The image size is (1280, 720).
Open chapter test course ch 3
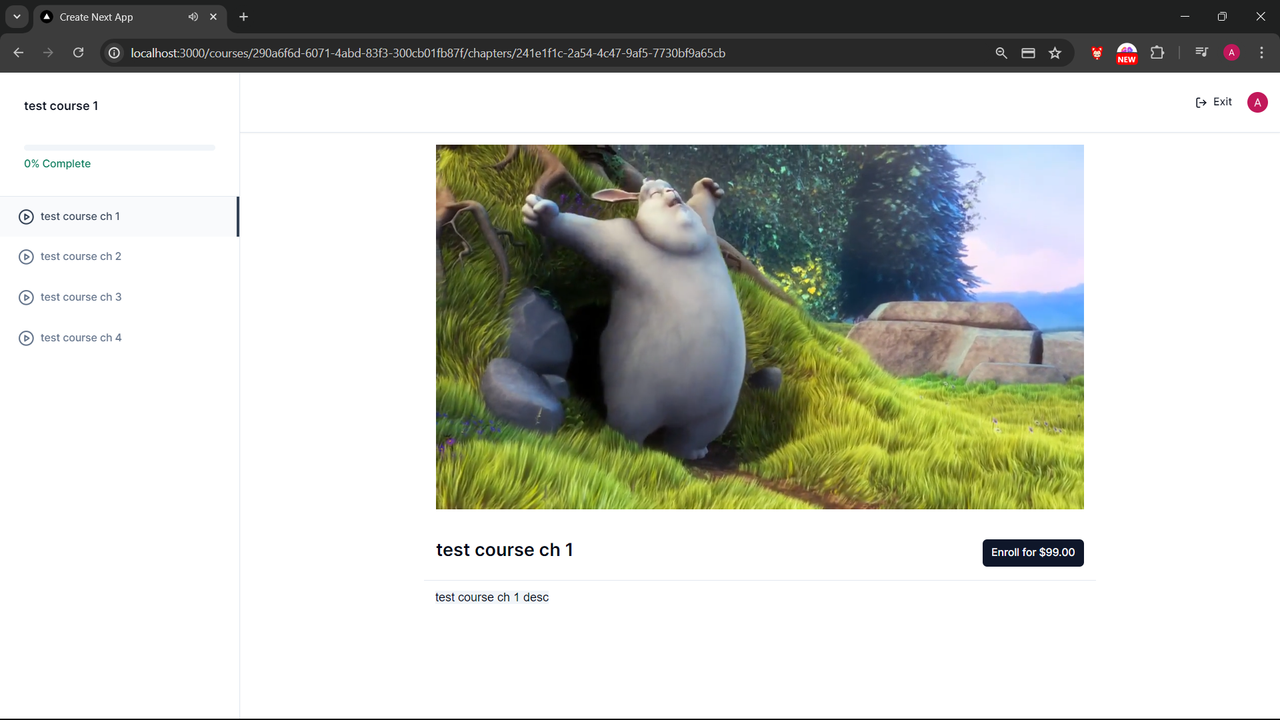click(x=119, y=297)
